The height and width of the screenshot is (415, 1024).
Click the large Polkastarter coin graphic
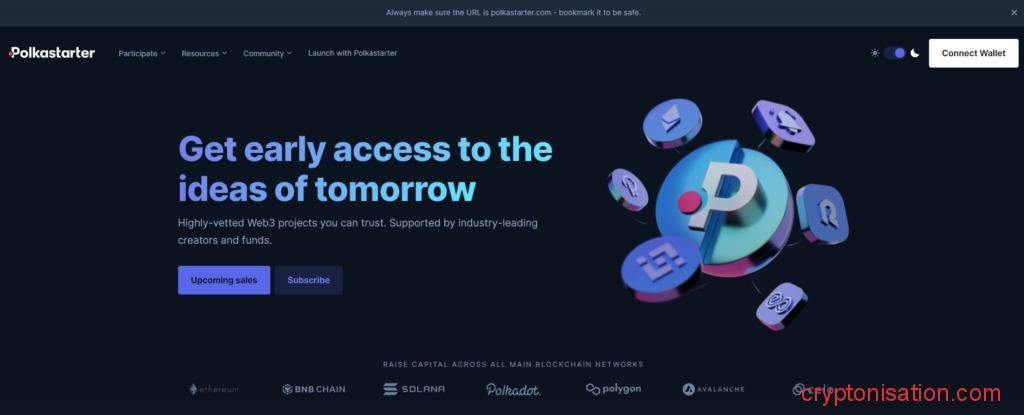(723, 208)
